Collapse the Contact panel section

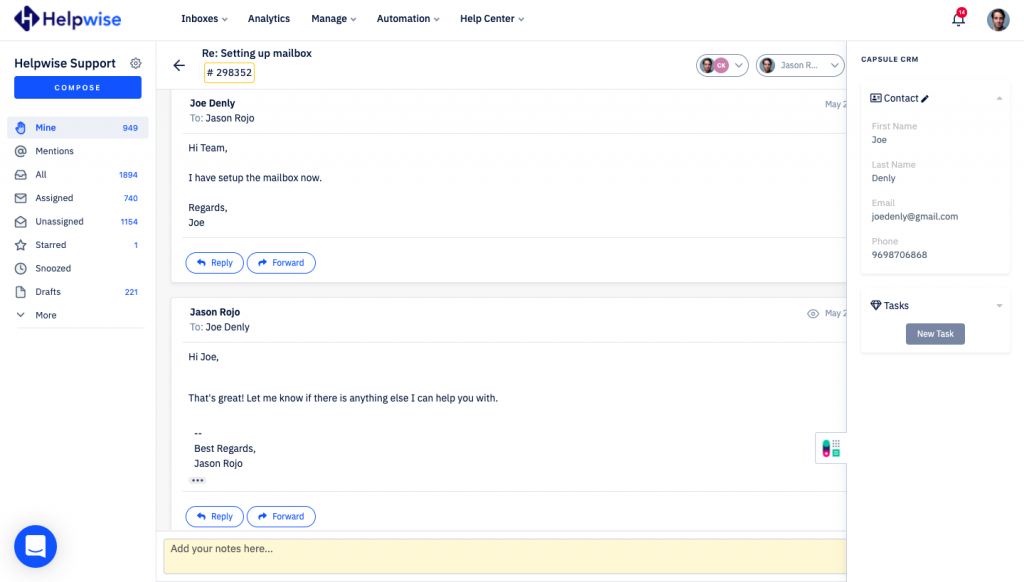pos(999,99)
